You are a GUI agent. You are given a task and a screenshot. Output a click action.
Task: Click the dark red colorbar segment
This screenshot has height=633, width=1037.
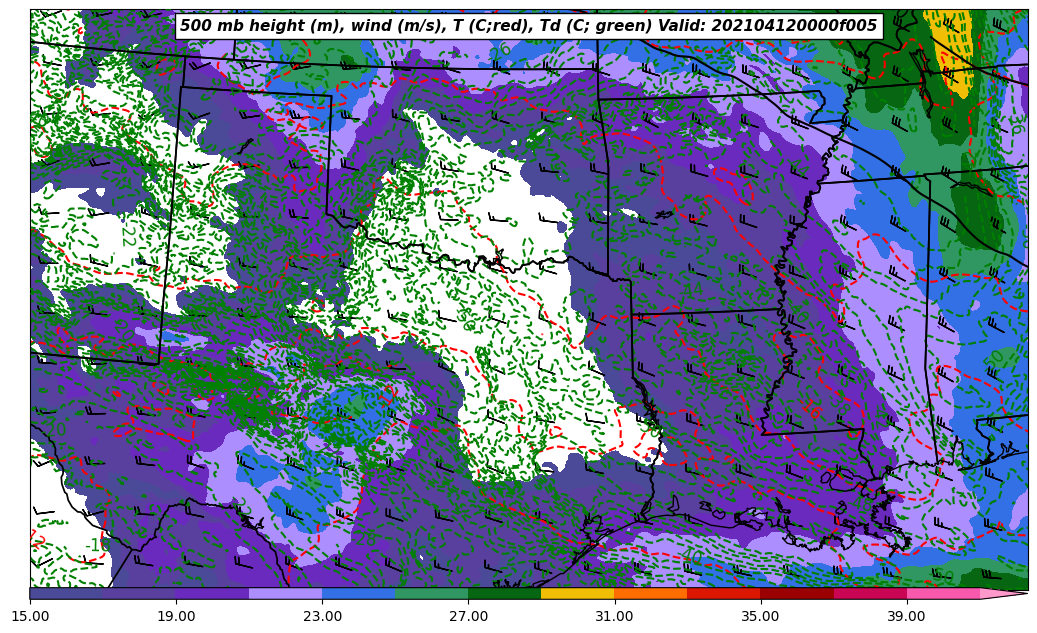coord(796,593)
